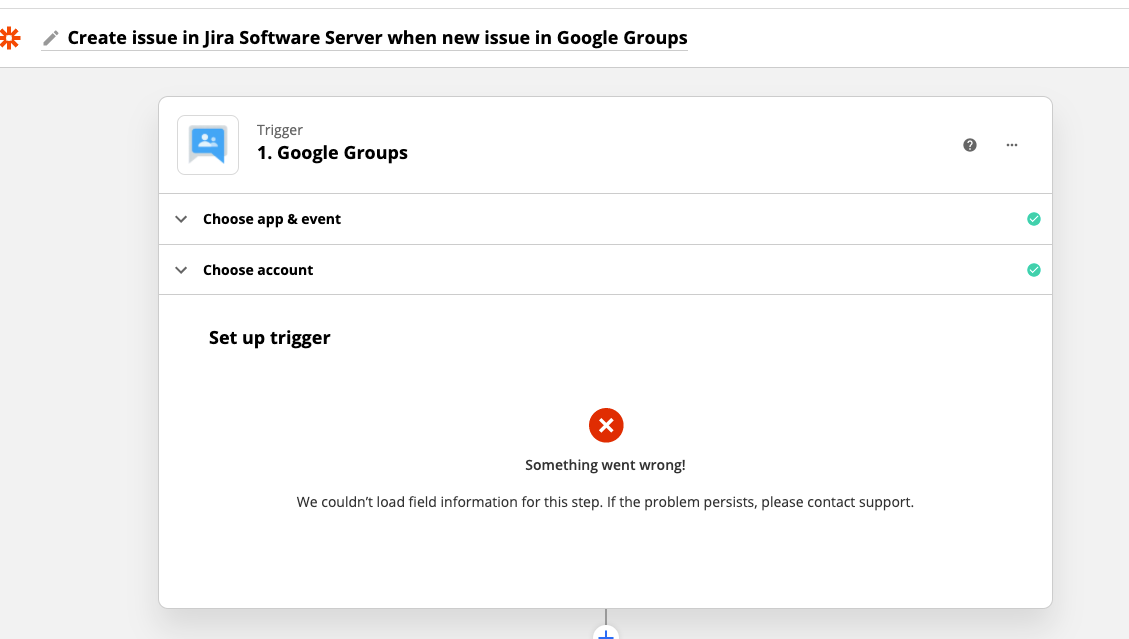Click the Set up trigger heading

click(x=269, y=338)
